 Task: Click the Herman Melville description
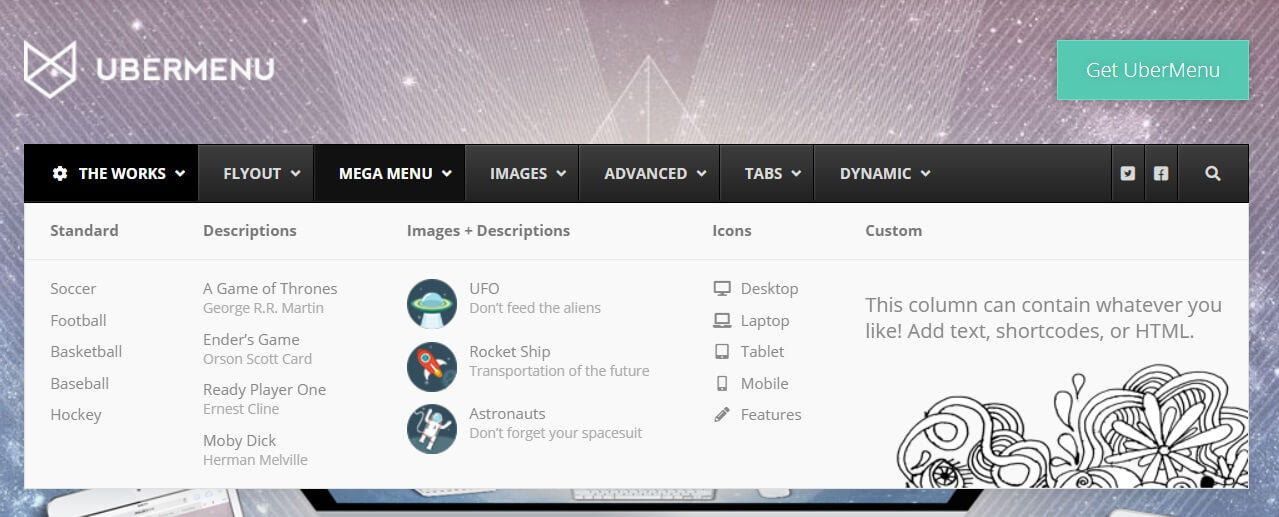(x=255, y=460)
